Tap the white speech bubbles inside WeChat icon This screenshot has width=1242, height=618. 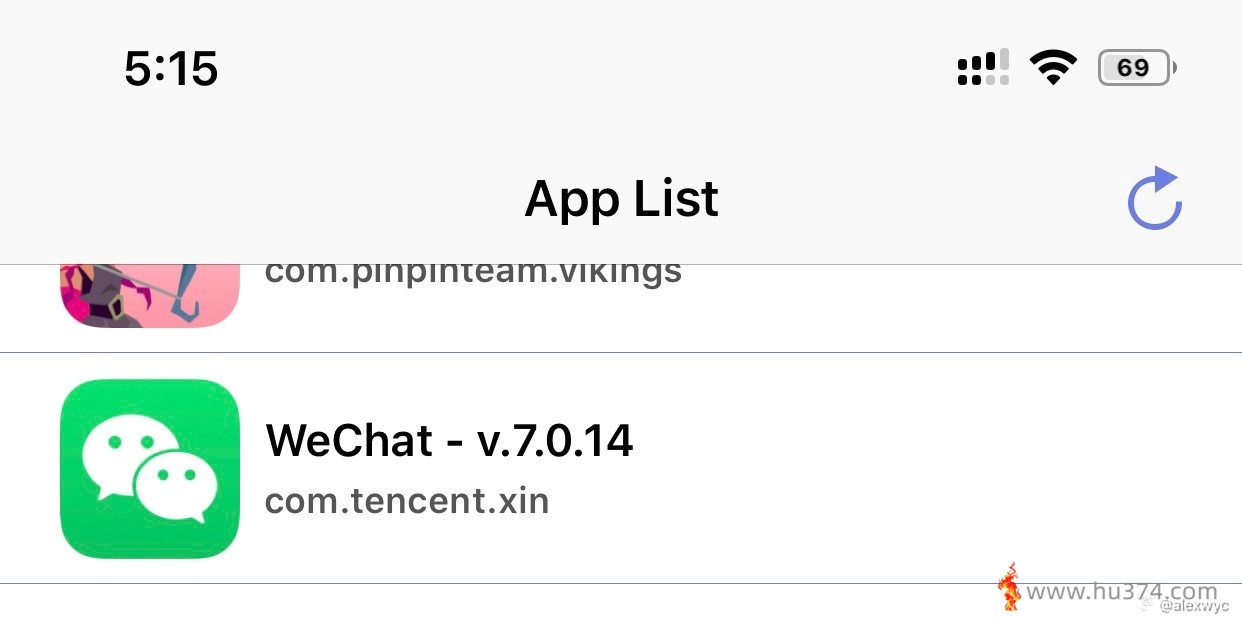(x=150, y=470)
